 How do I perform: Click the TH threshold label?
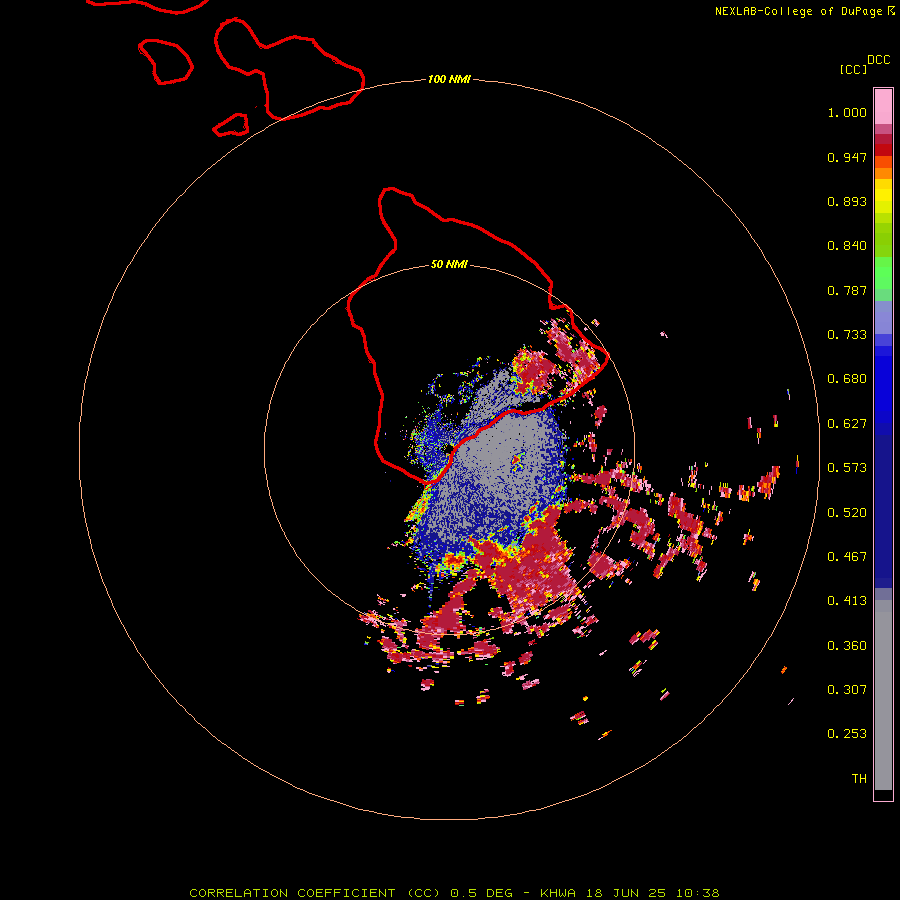[859, 779]
